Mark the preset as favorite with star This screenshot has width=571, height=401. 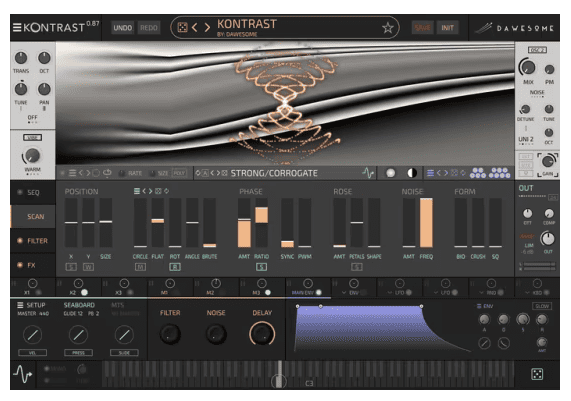(x=388, y=28)
